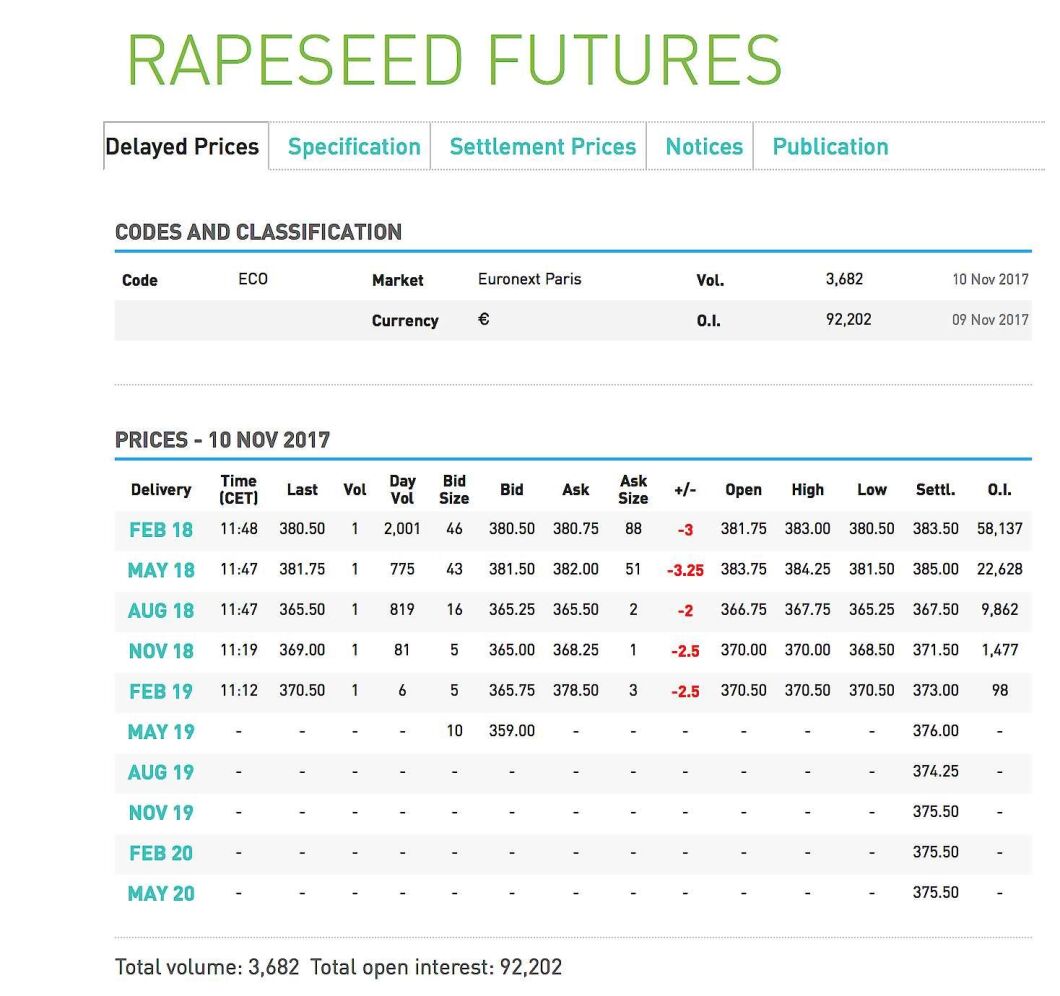Click the Rapeseed Futures page title
This screenshot has width=1060, height=996.
[x=453, y=60]
